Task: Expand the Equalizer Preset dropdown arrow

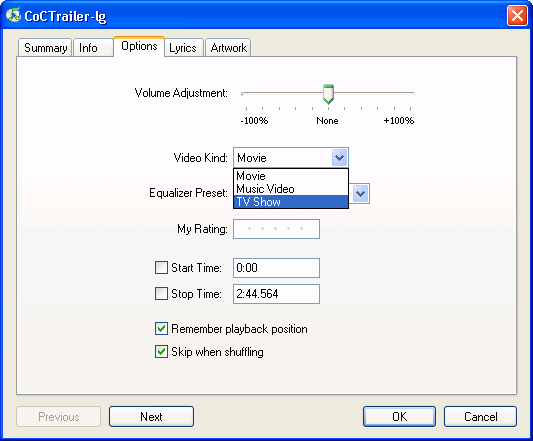Action: [x=360, y=193]
